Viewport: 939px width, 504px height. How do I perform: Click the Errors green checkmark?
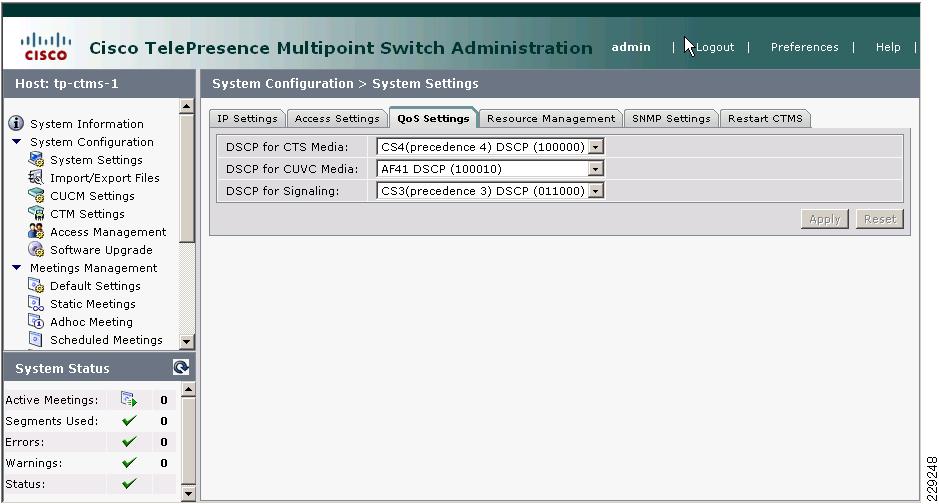pyautogui.click(x=129, y=442)
